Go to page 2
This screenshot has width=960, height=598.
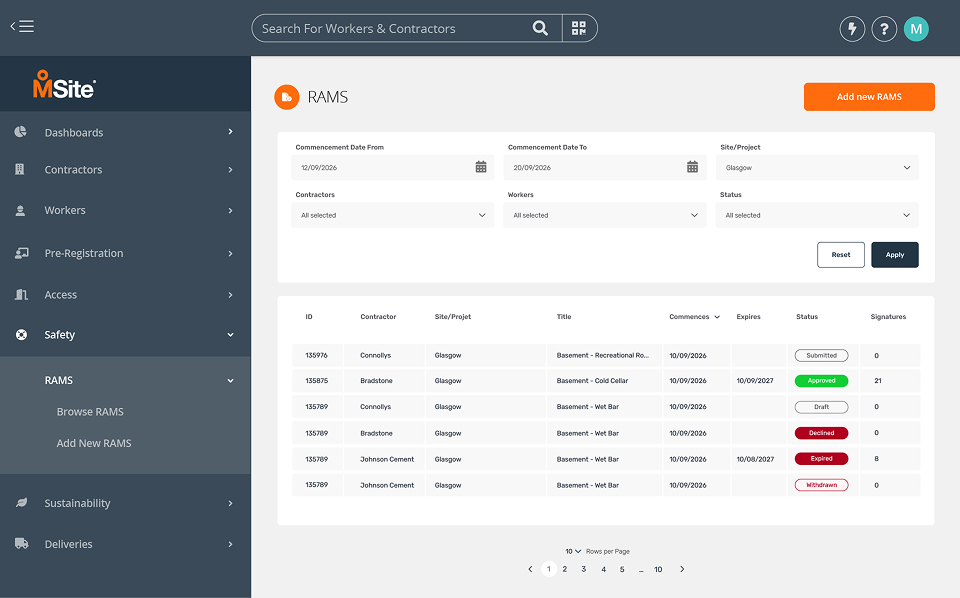click(564, 569)
